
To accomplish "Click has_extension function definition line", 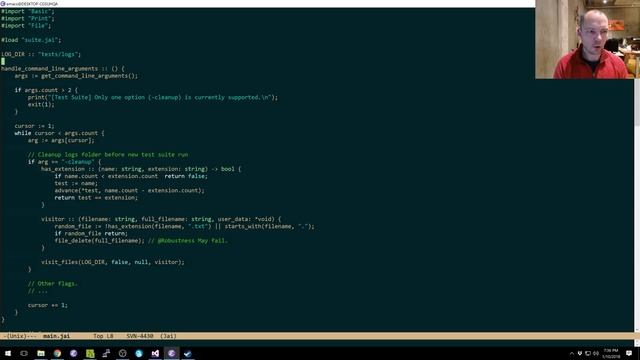I will [141, 169].
